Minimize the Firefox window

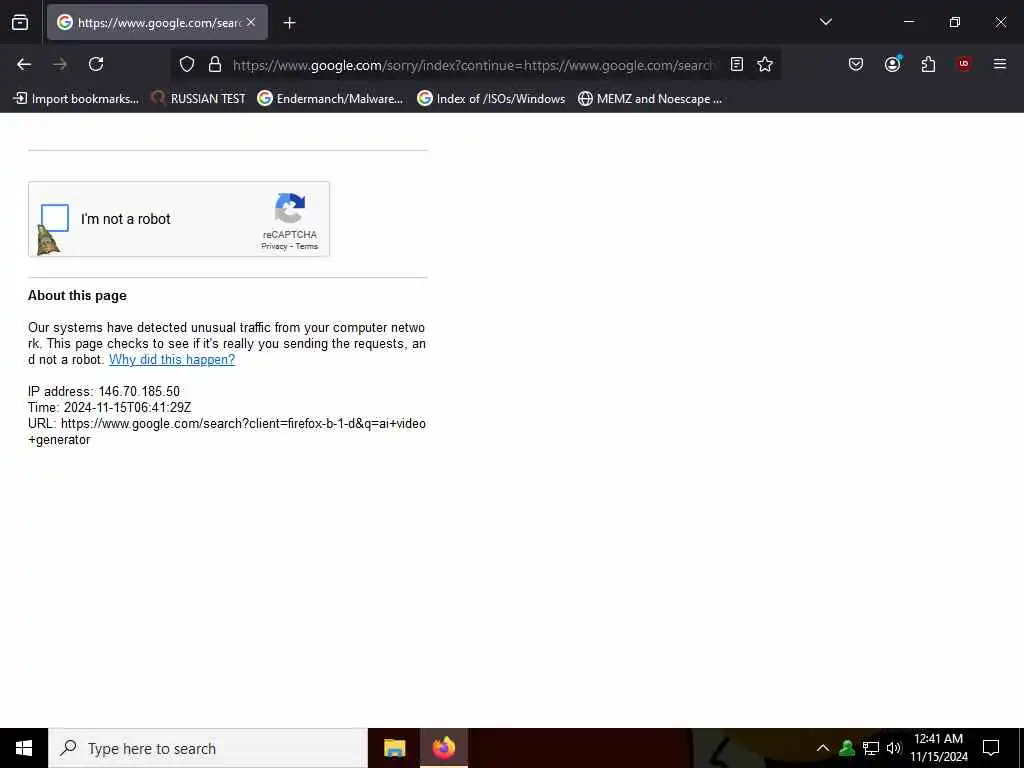point(908,22)
